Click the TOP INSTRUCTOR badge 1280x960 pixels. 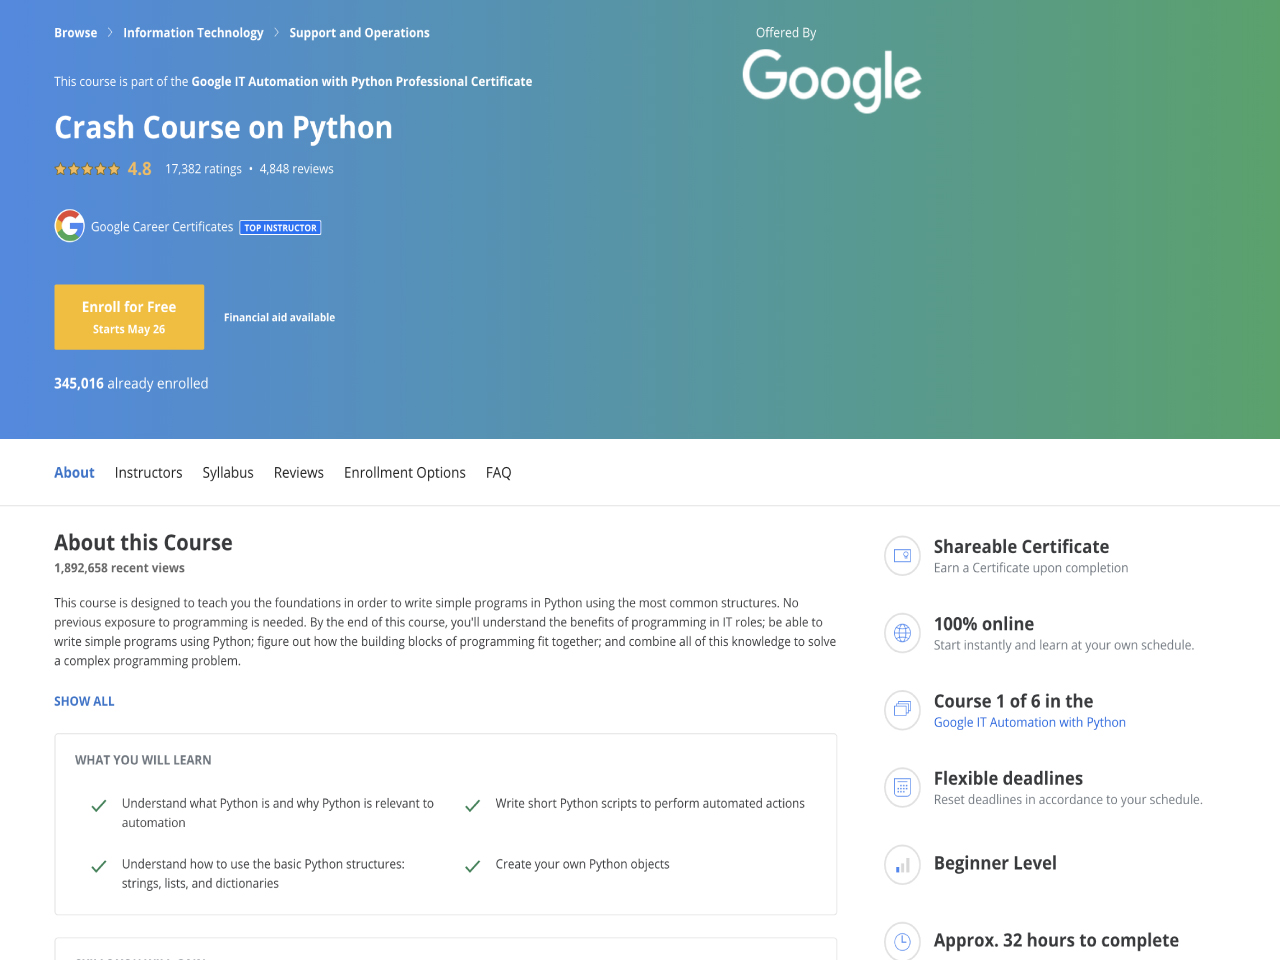[280, 228]
